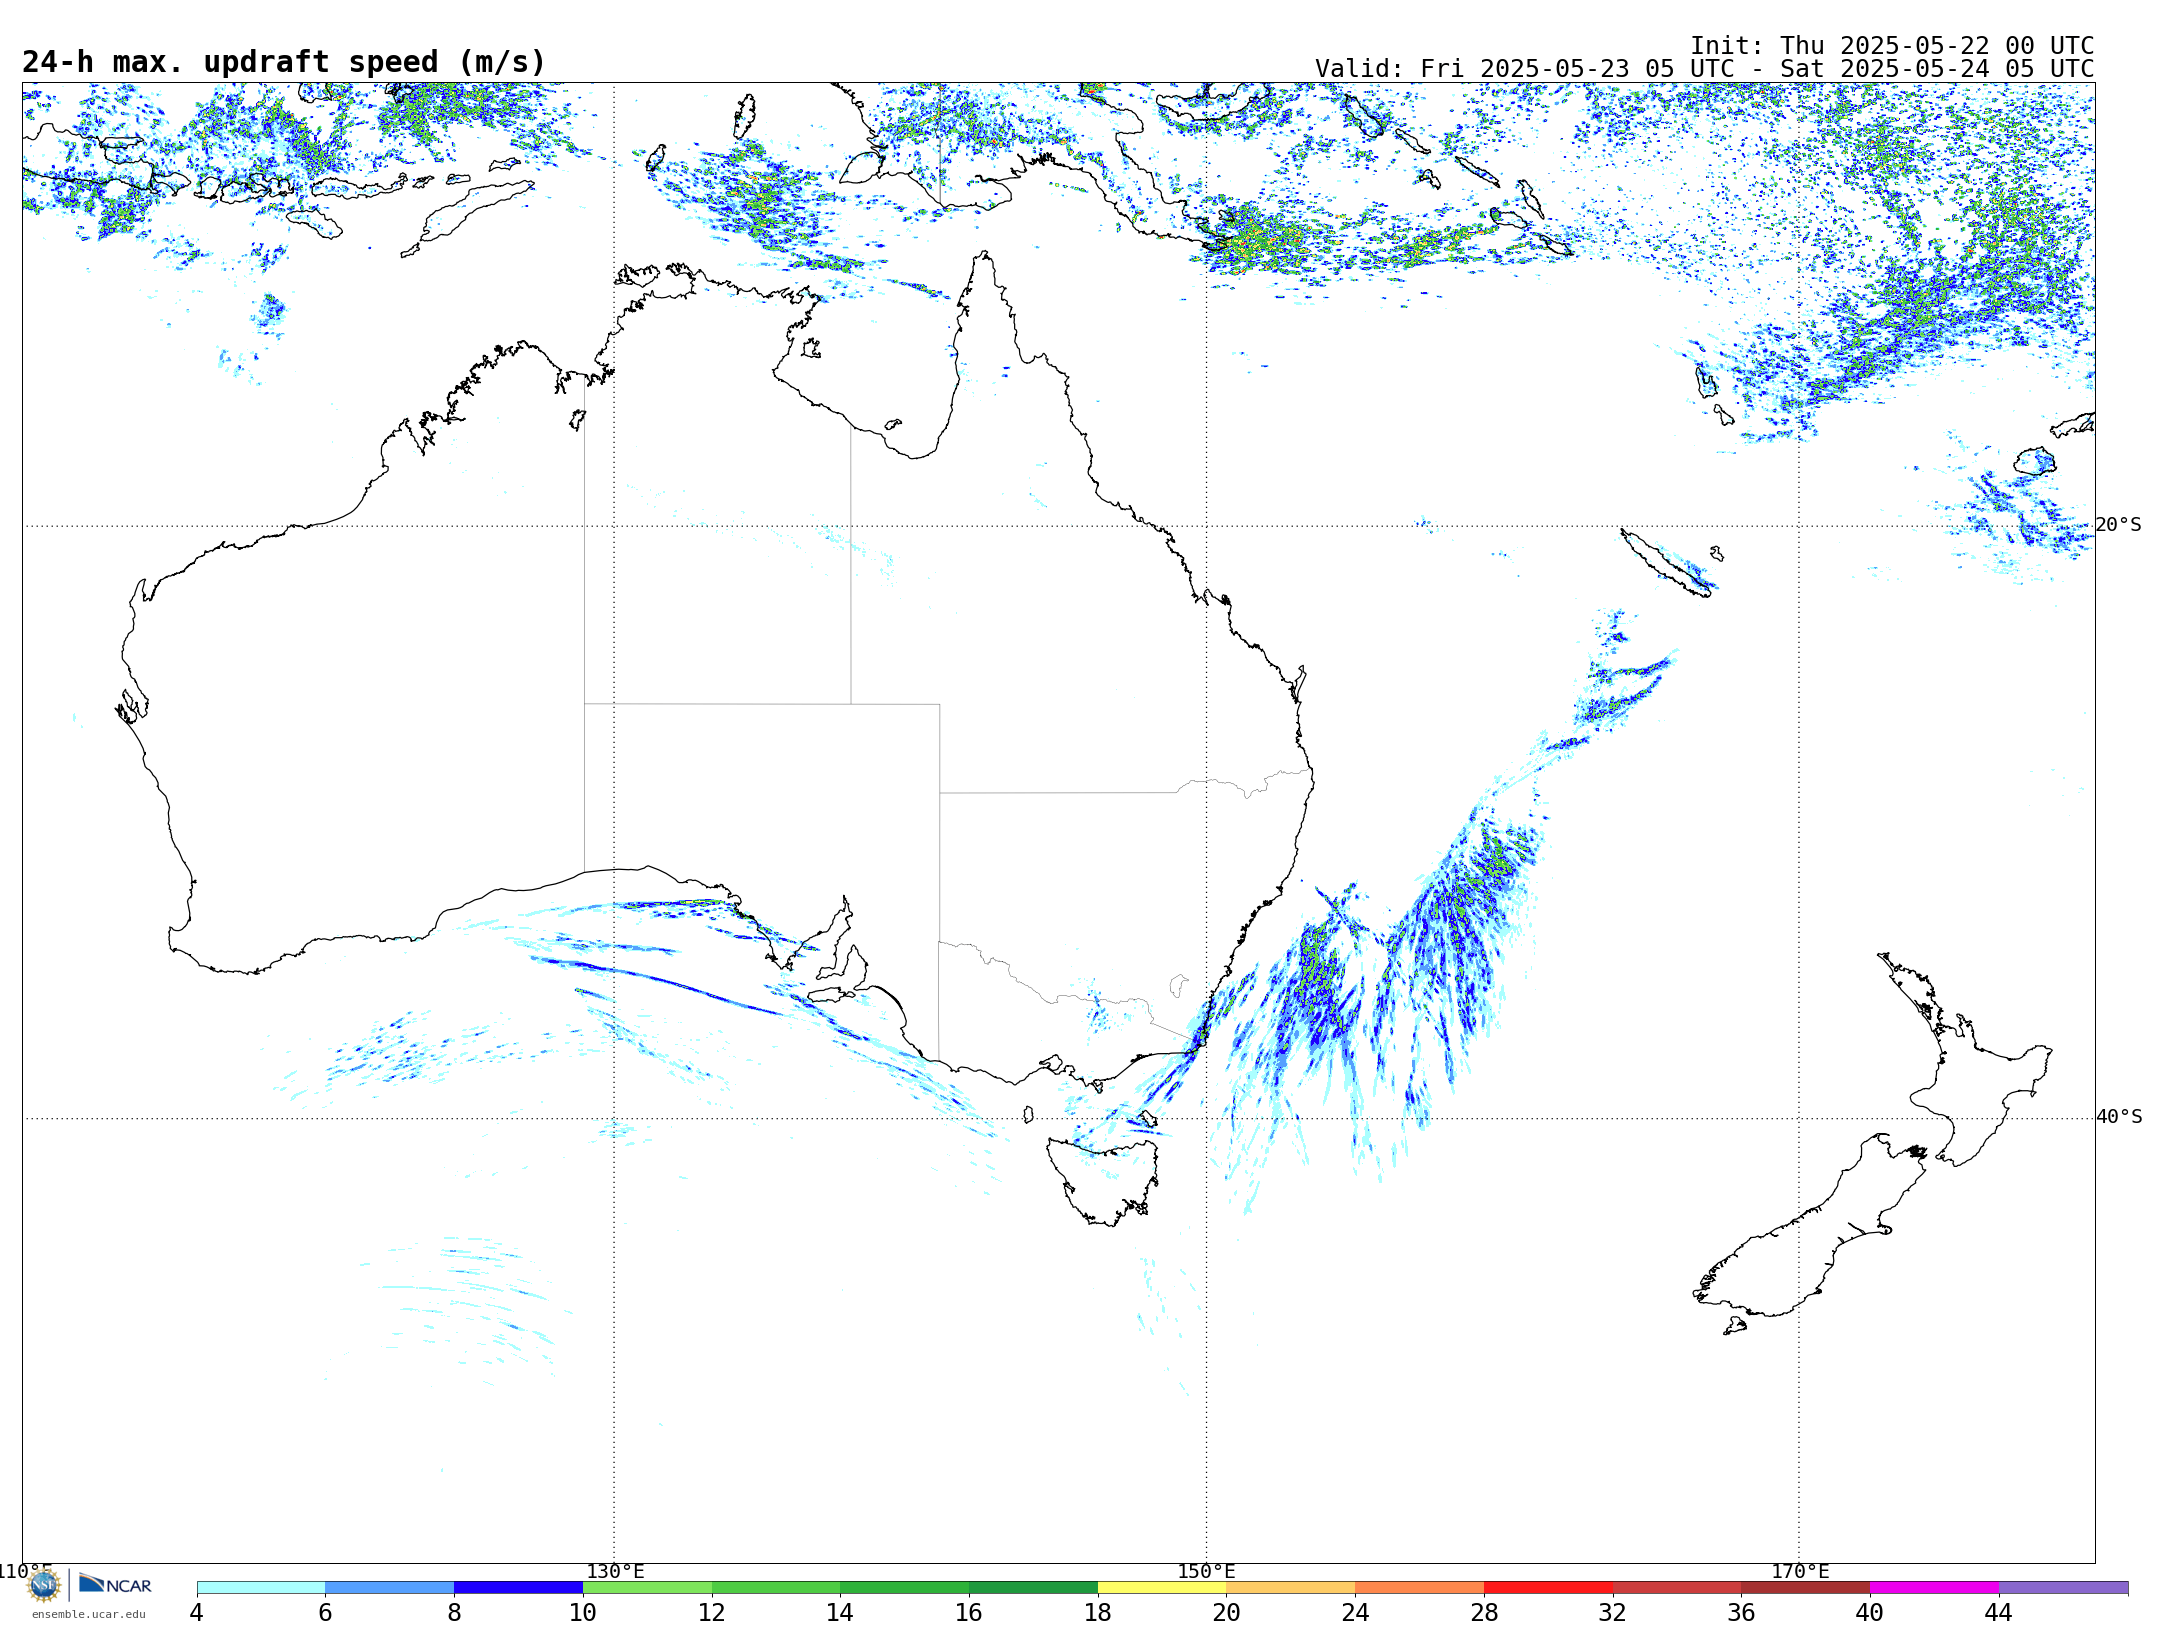2160x1626 pixels.
Task: Select the dark green 16–18 colorbar segment
Action: pyautogui.click(x=1033, y=1588)
